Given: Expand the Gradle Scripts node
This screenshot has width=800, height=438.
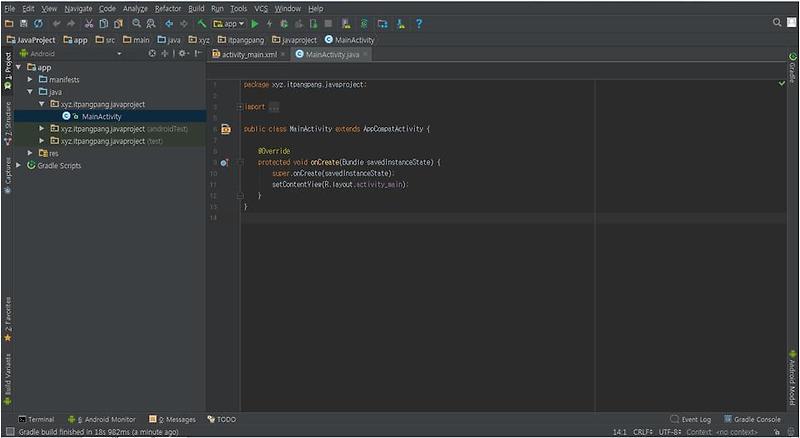Looking at the screenshot, I should point(20,165).
